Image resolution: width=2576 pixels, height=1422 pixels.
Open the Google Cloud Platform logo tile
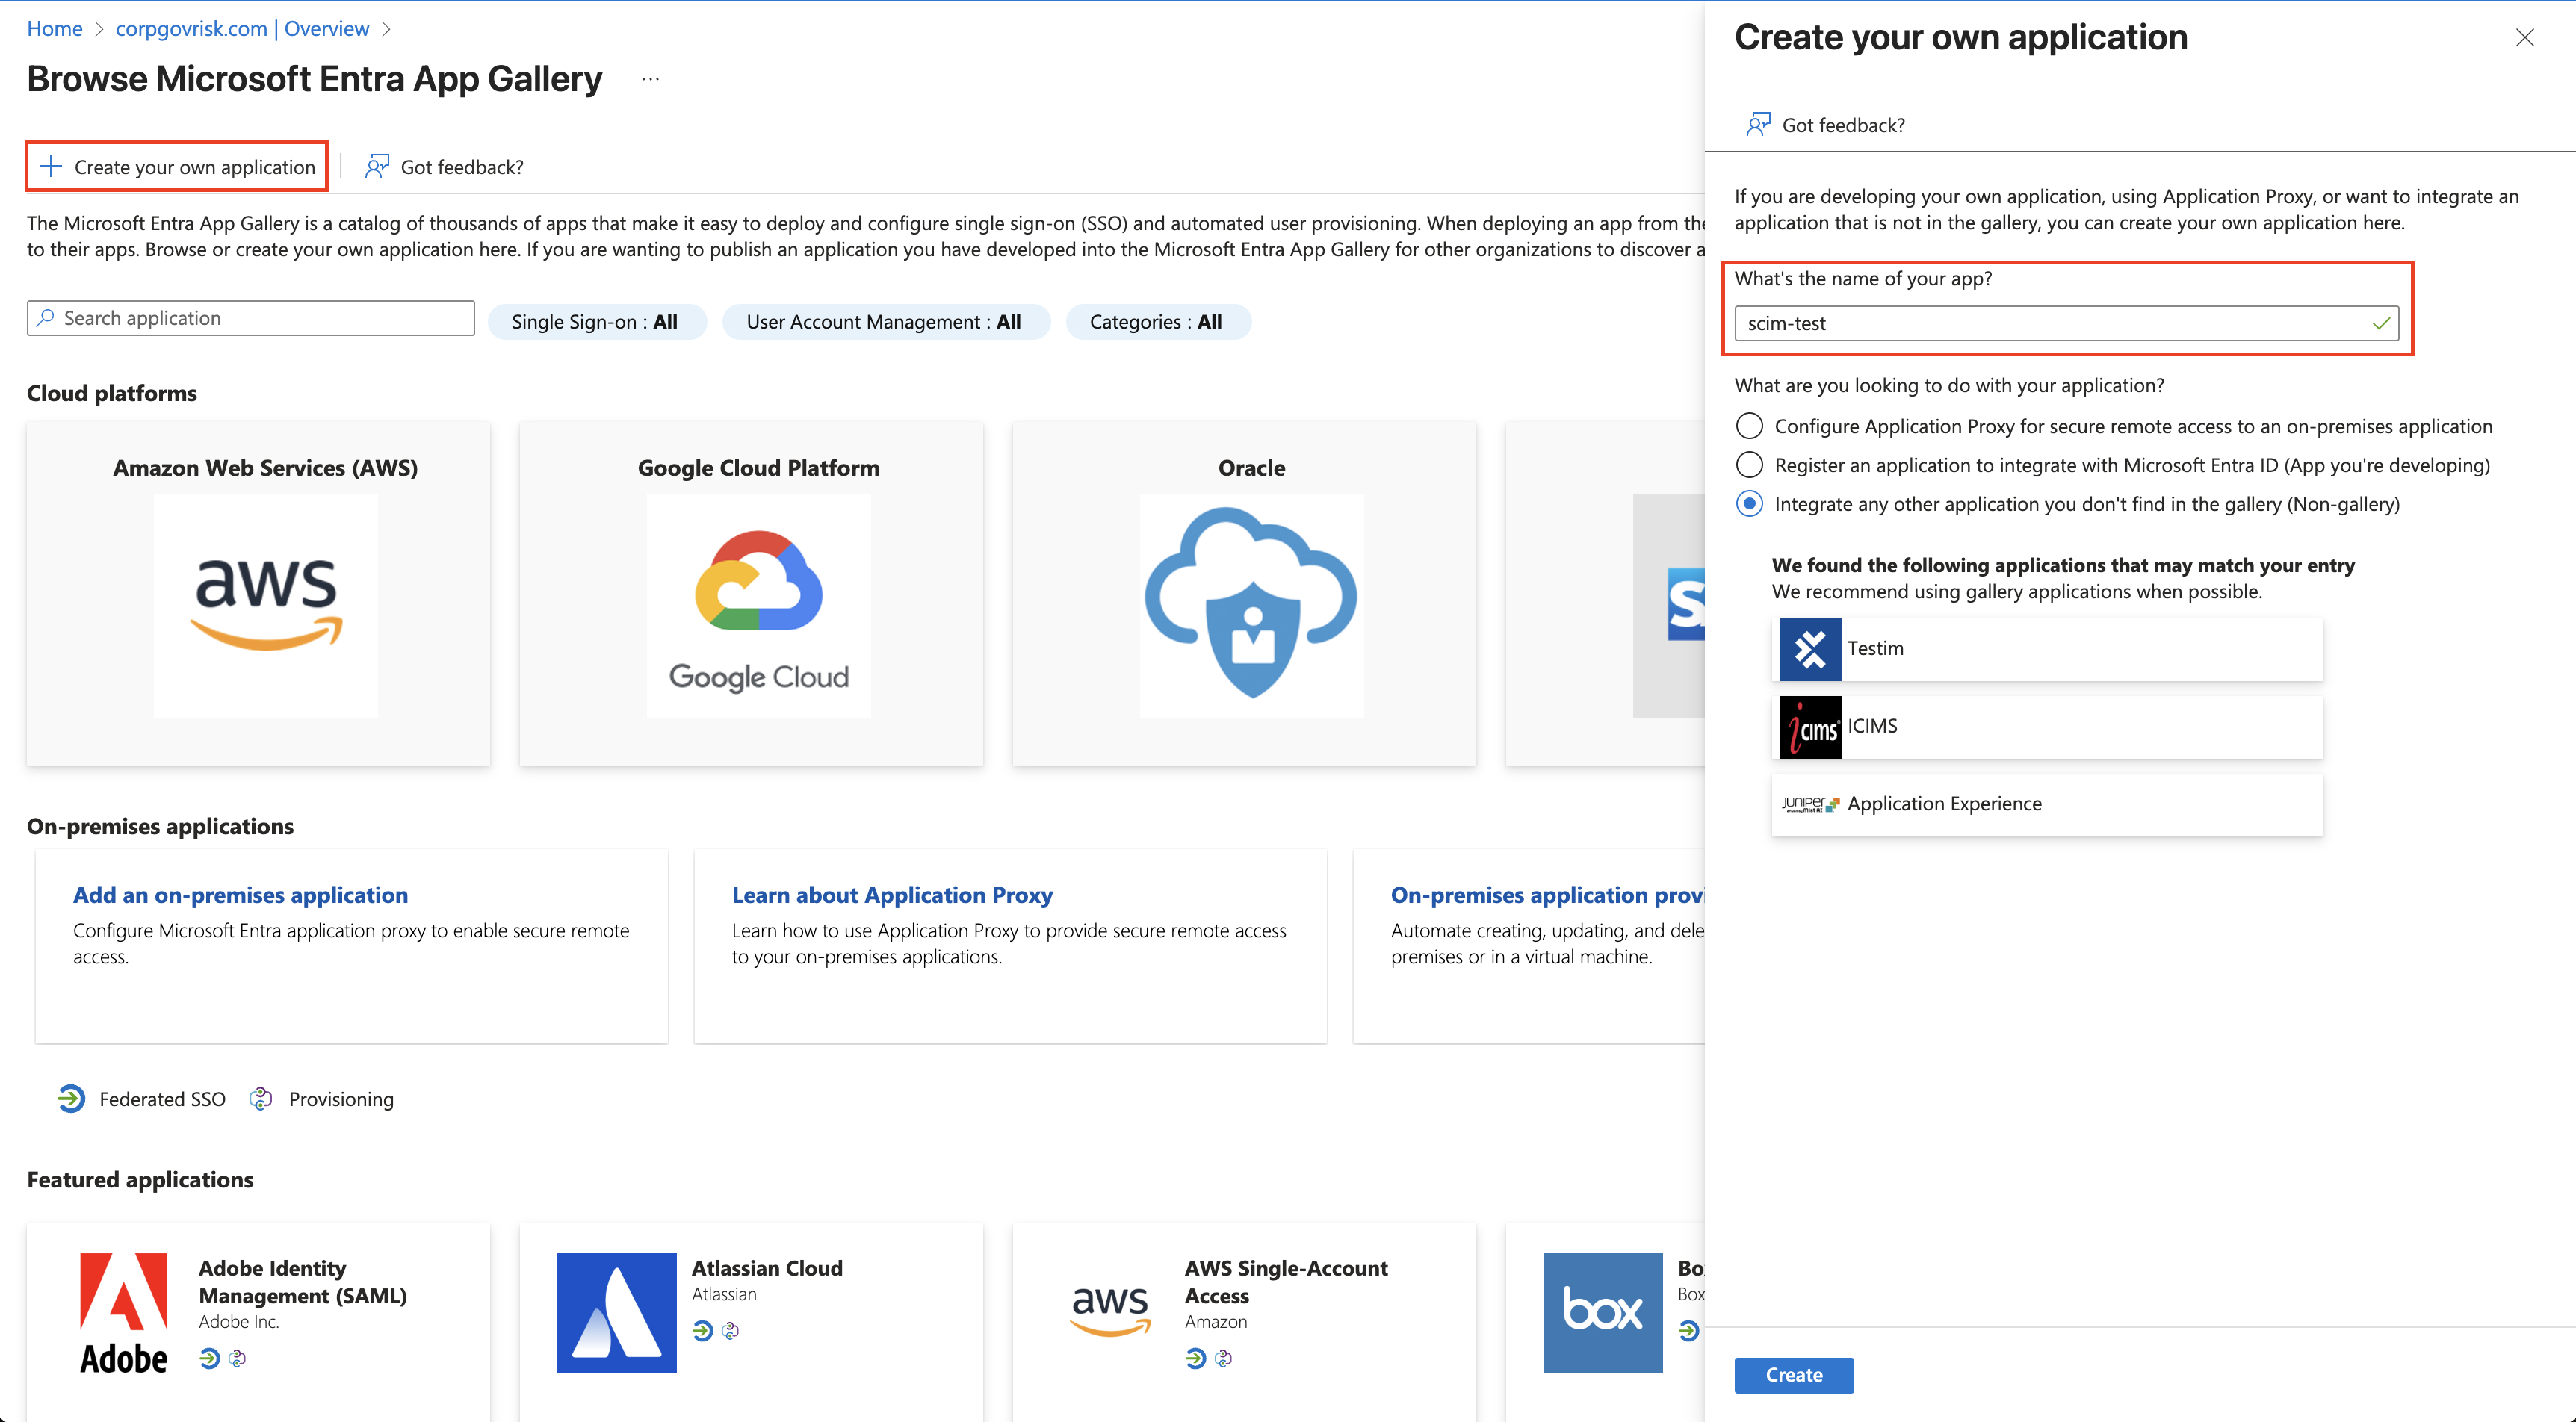pyautogui.click(x=758, y=605)
